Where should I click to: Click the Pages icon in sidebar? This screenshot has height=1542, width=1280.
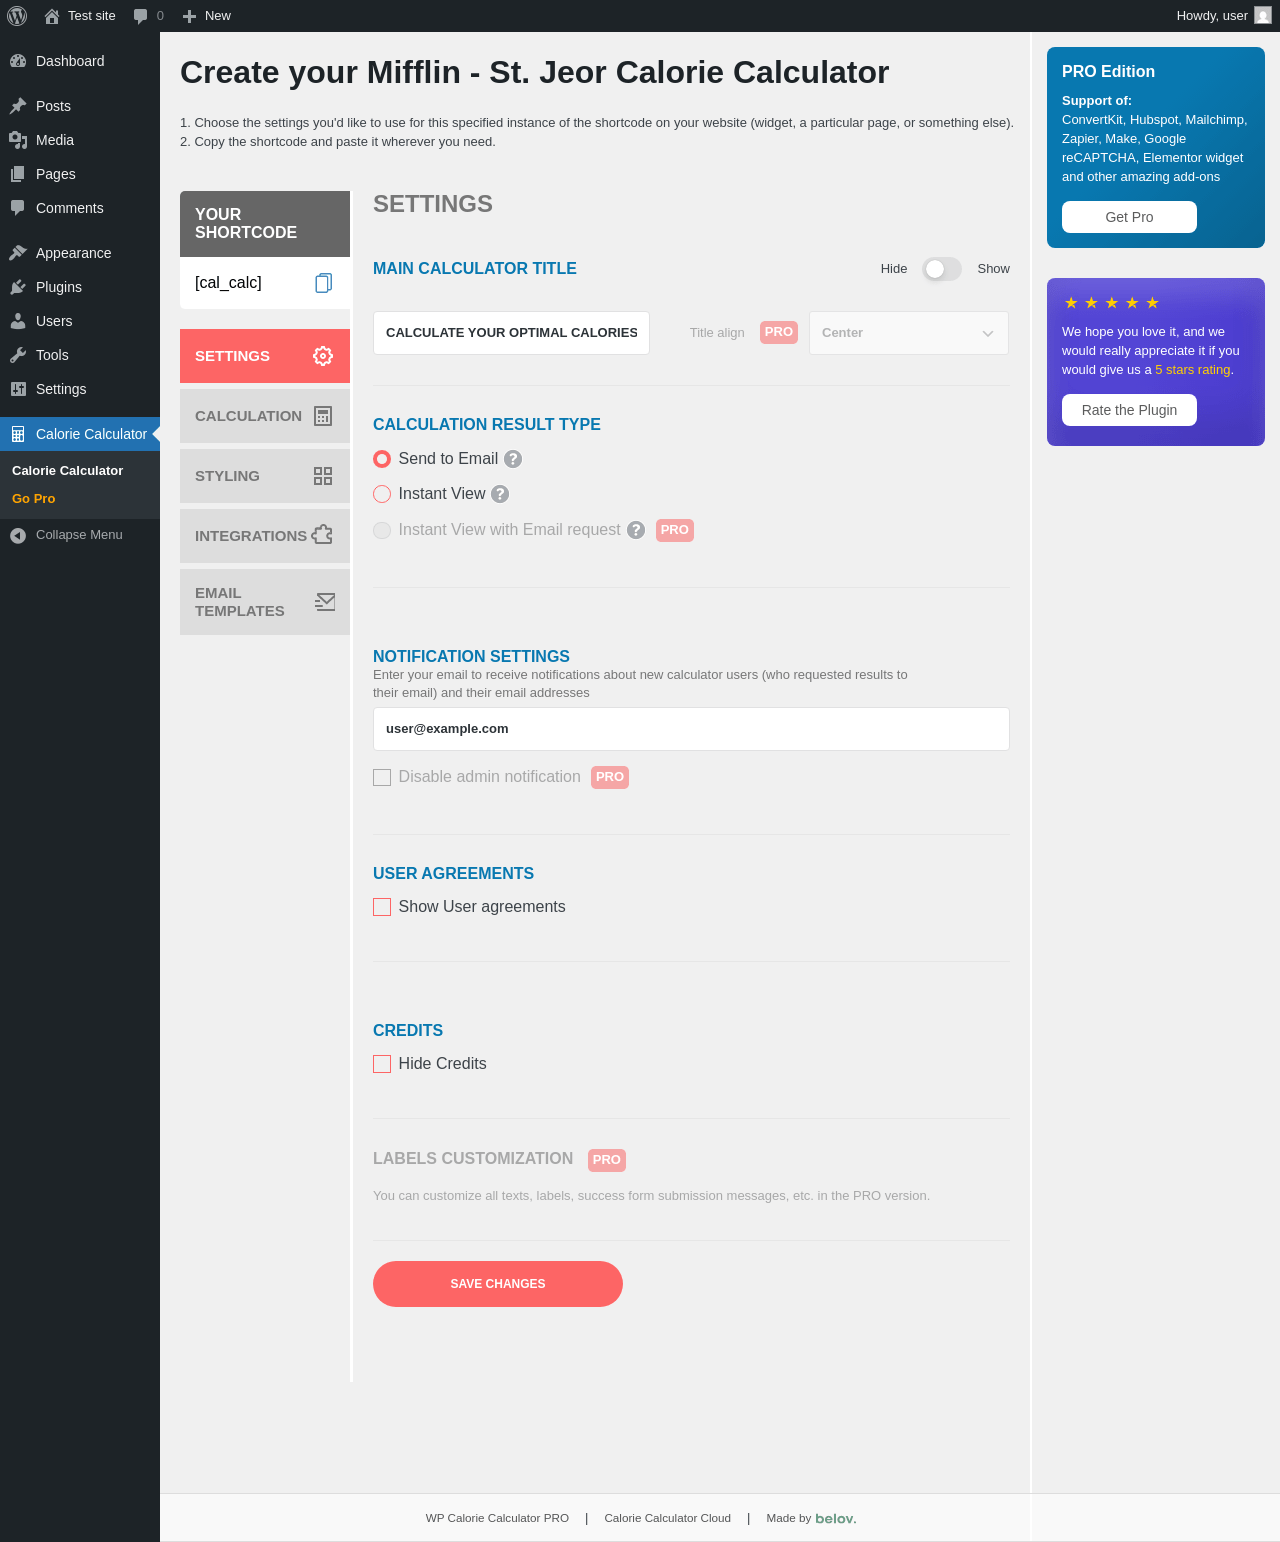(x=18, y=174)
